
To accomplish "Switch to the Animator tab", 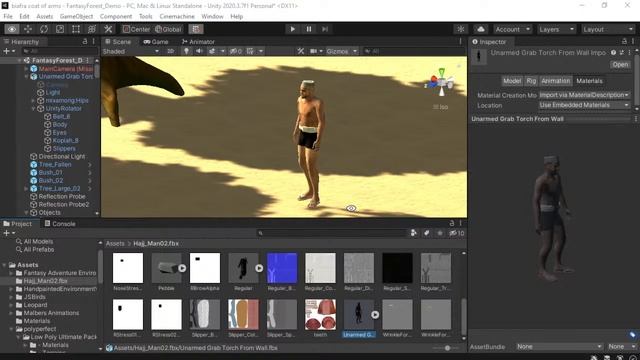I will [x=198, y=42].
